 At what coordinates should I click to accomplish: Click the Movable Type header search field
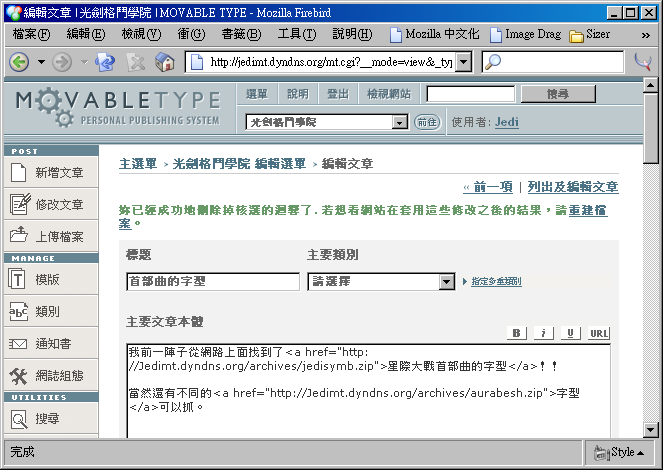tap(471, 94)
